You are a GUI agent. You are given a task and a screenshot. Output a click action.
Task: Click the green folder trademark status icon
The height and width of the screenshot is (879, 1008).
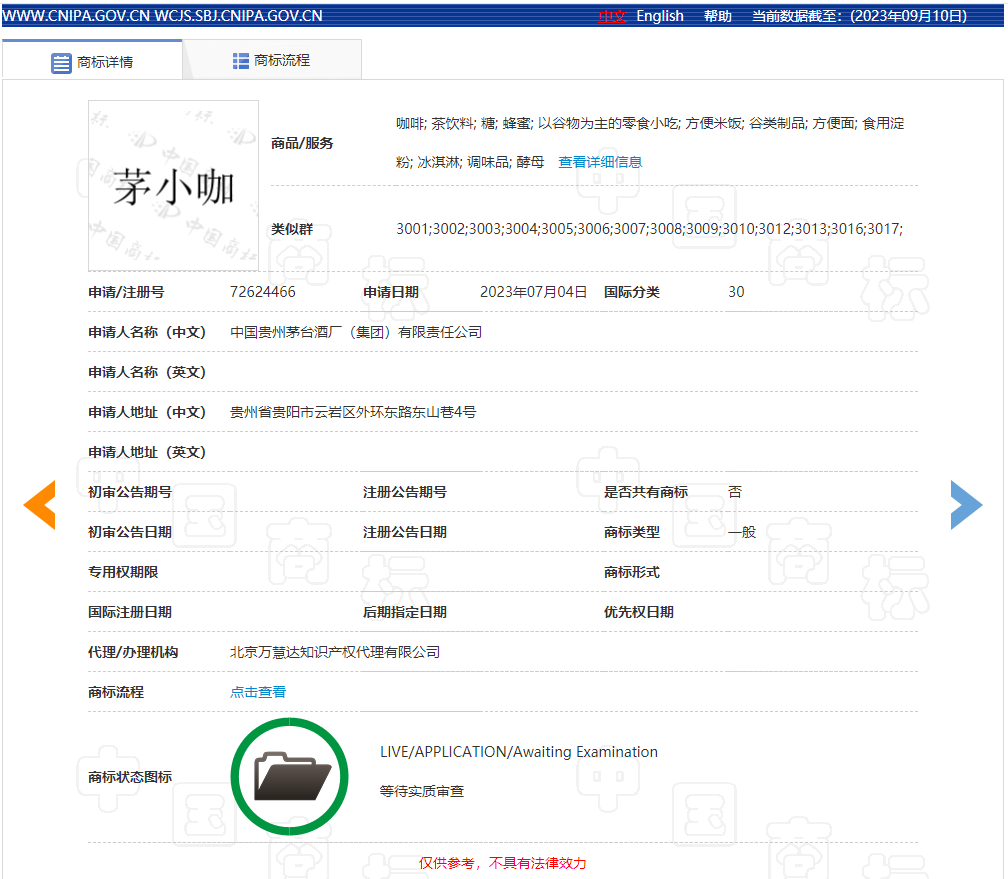pos(290,777)
